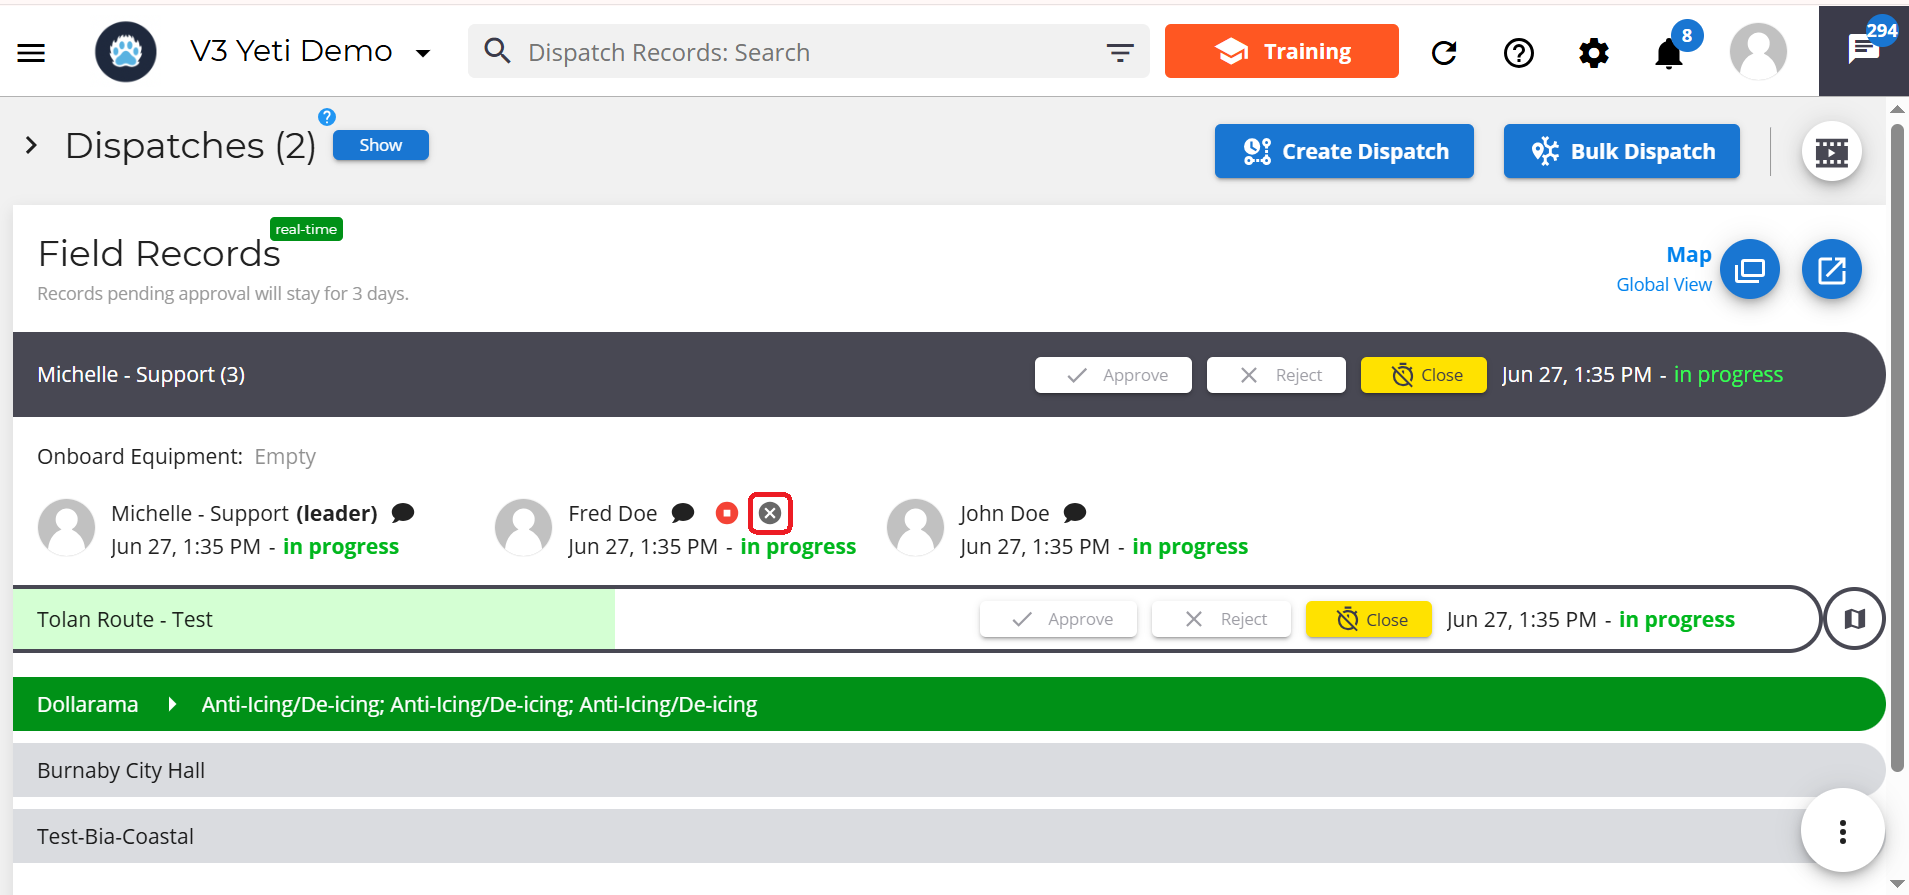
Task: Approve Michelle - Support crew record
Action: coord(1113,375)
